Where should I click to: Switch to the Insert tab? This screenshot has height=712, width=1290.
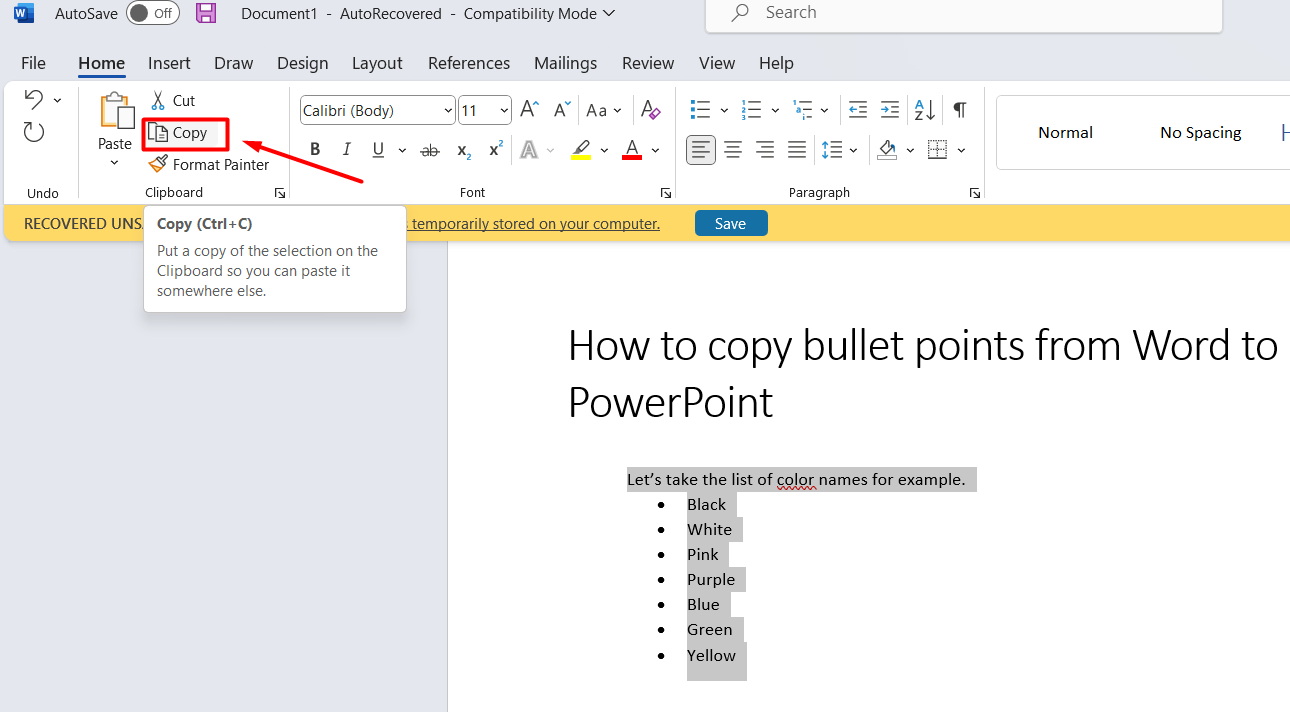[169, 63]
